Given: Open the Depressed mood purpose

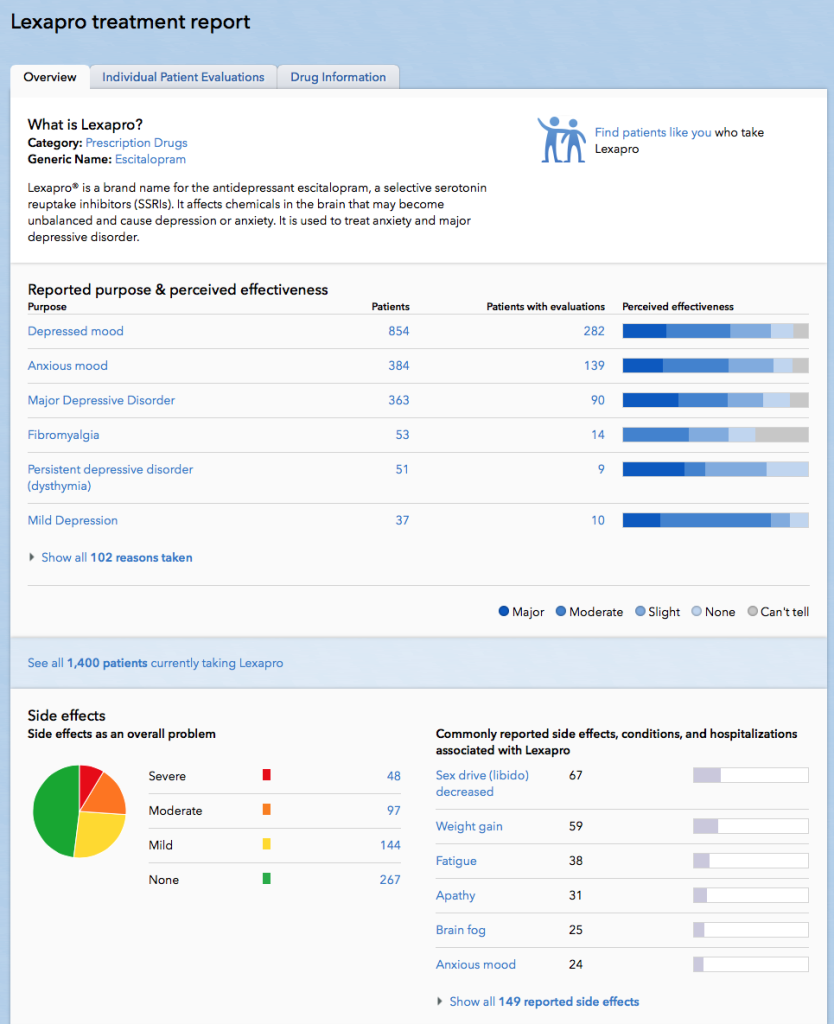Looking at the screenshot, I should point(75,331).
